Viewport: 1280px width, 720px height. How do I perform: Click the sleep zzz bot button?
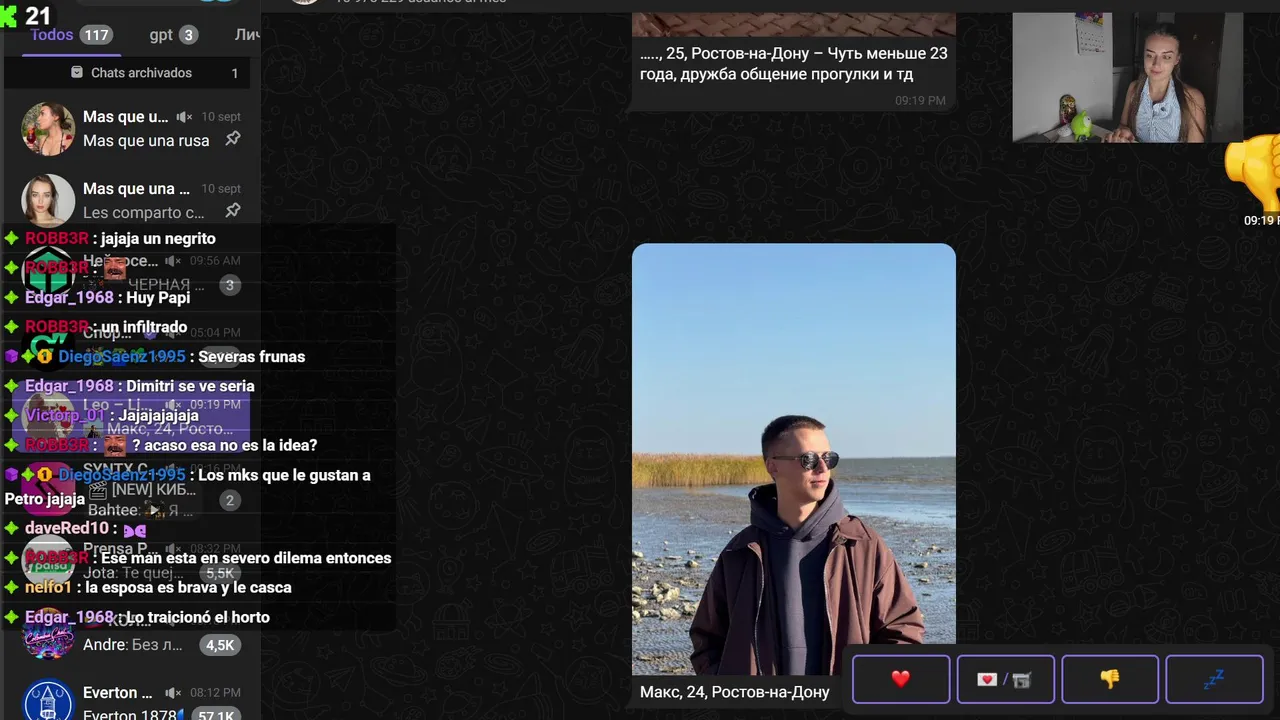[1214, 680]
